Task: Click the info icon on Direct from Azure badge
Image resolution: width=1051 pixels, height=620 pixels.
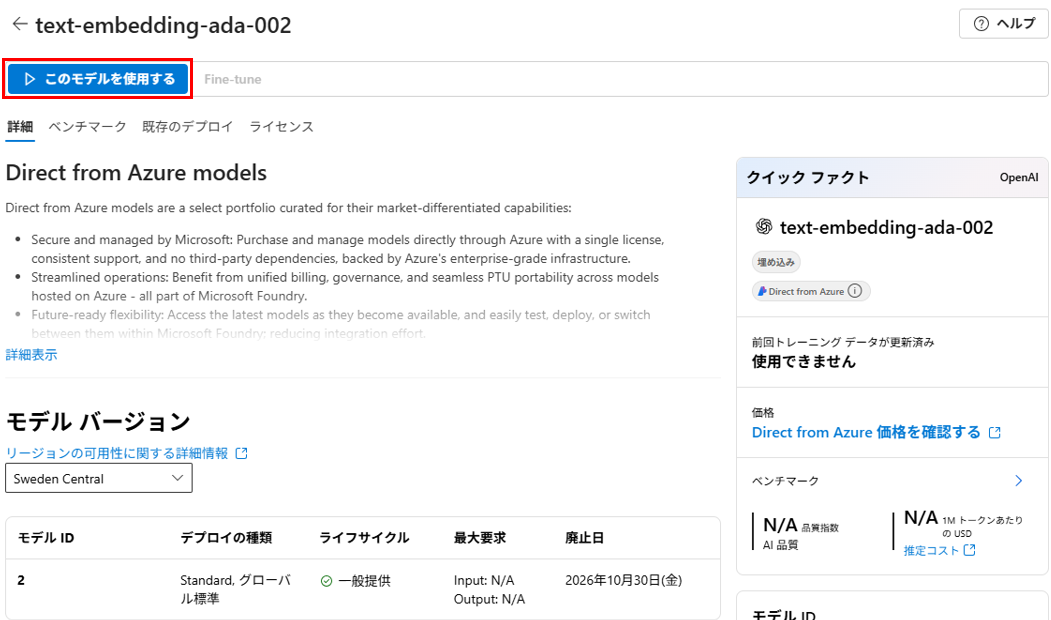Action: tap(855, 291)
